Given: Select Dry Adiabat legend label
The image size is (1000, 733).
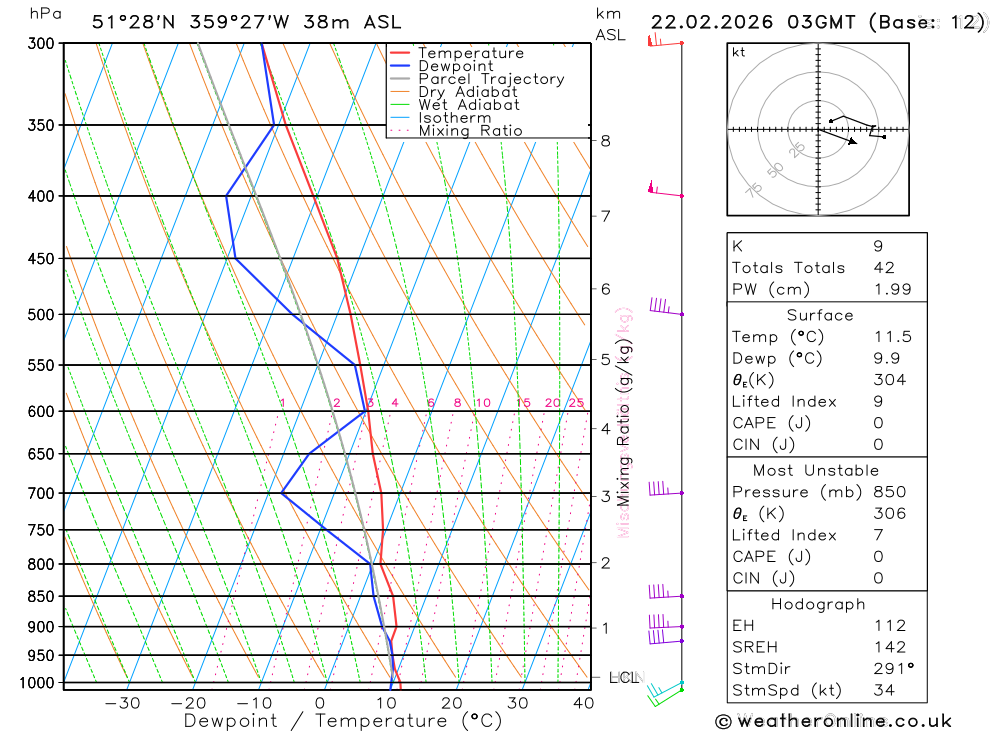Looking at the screenshot, I should (467, 92).
